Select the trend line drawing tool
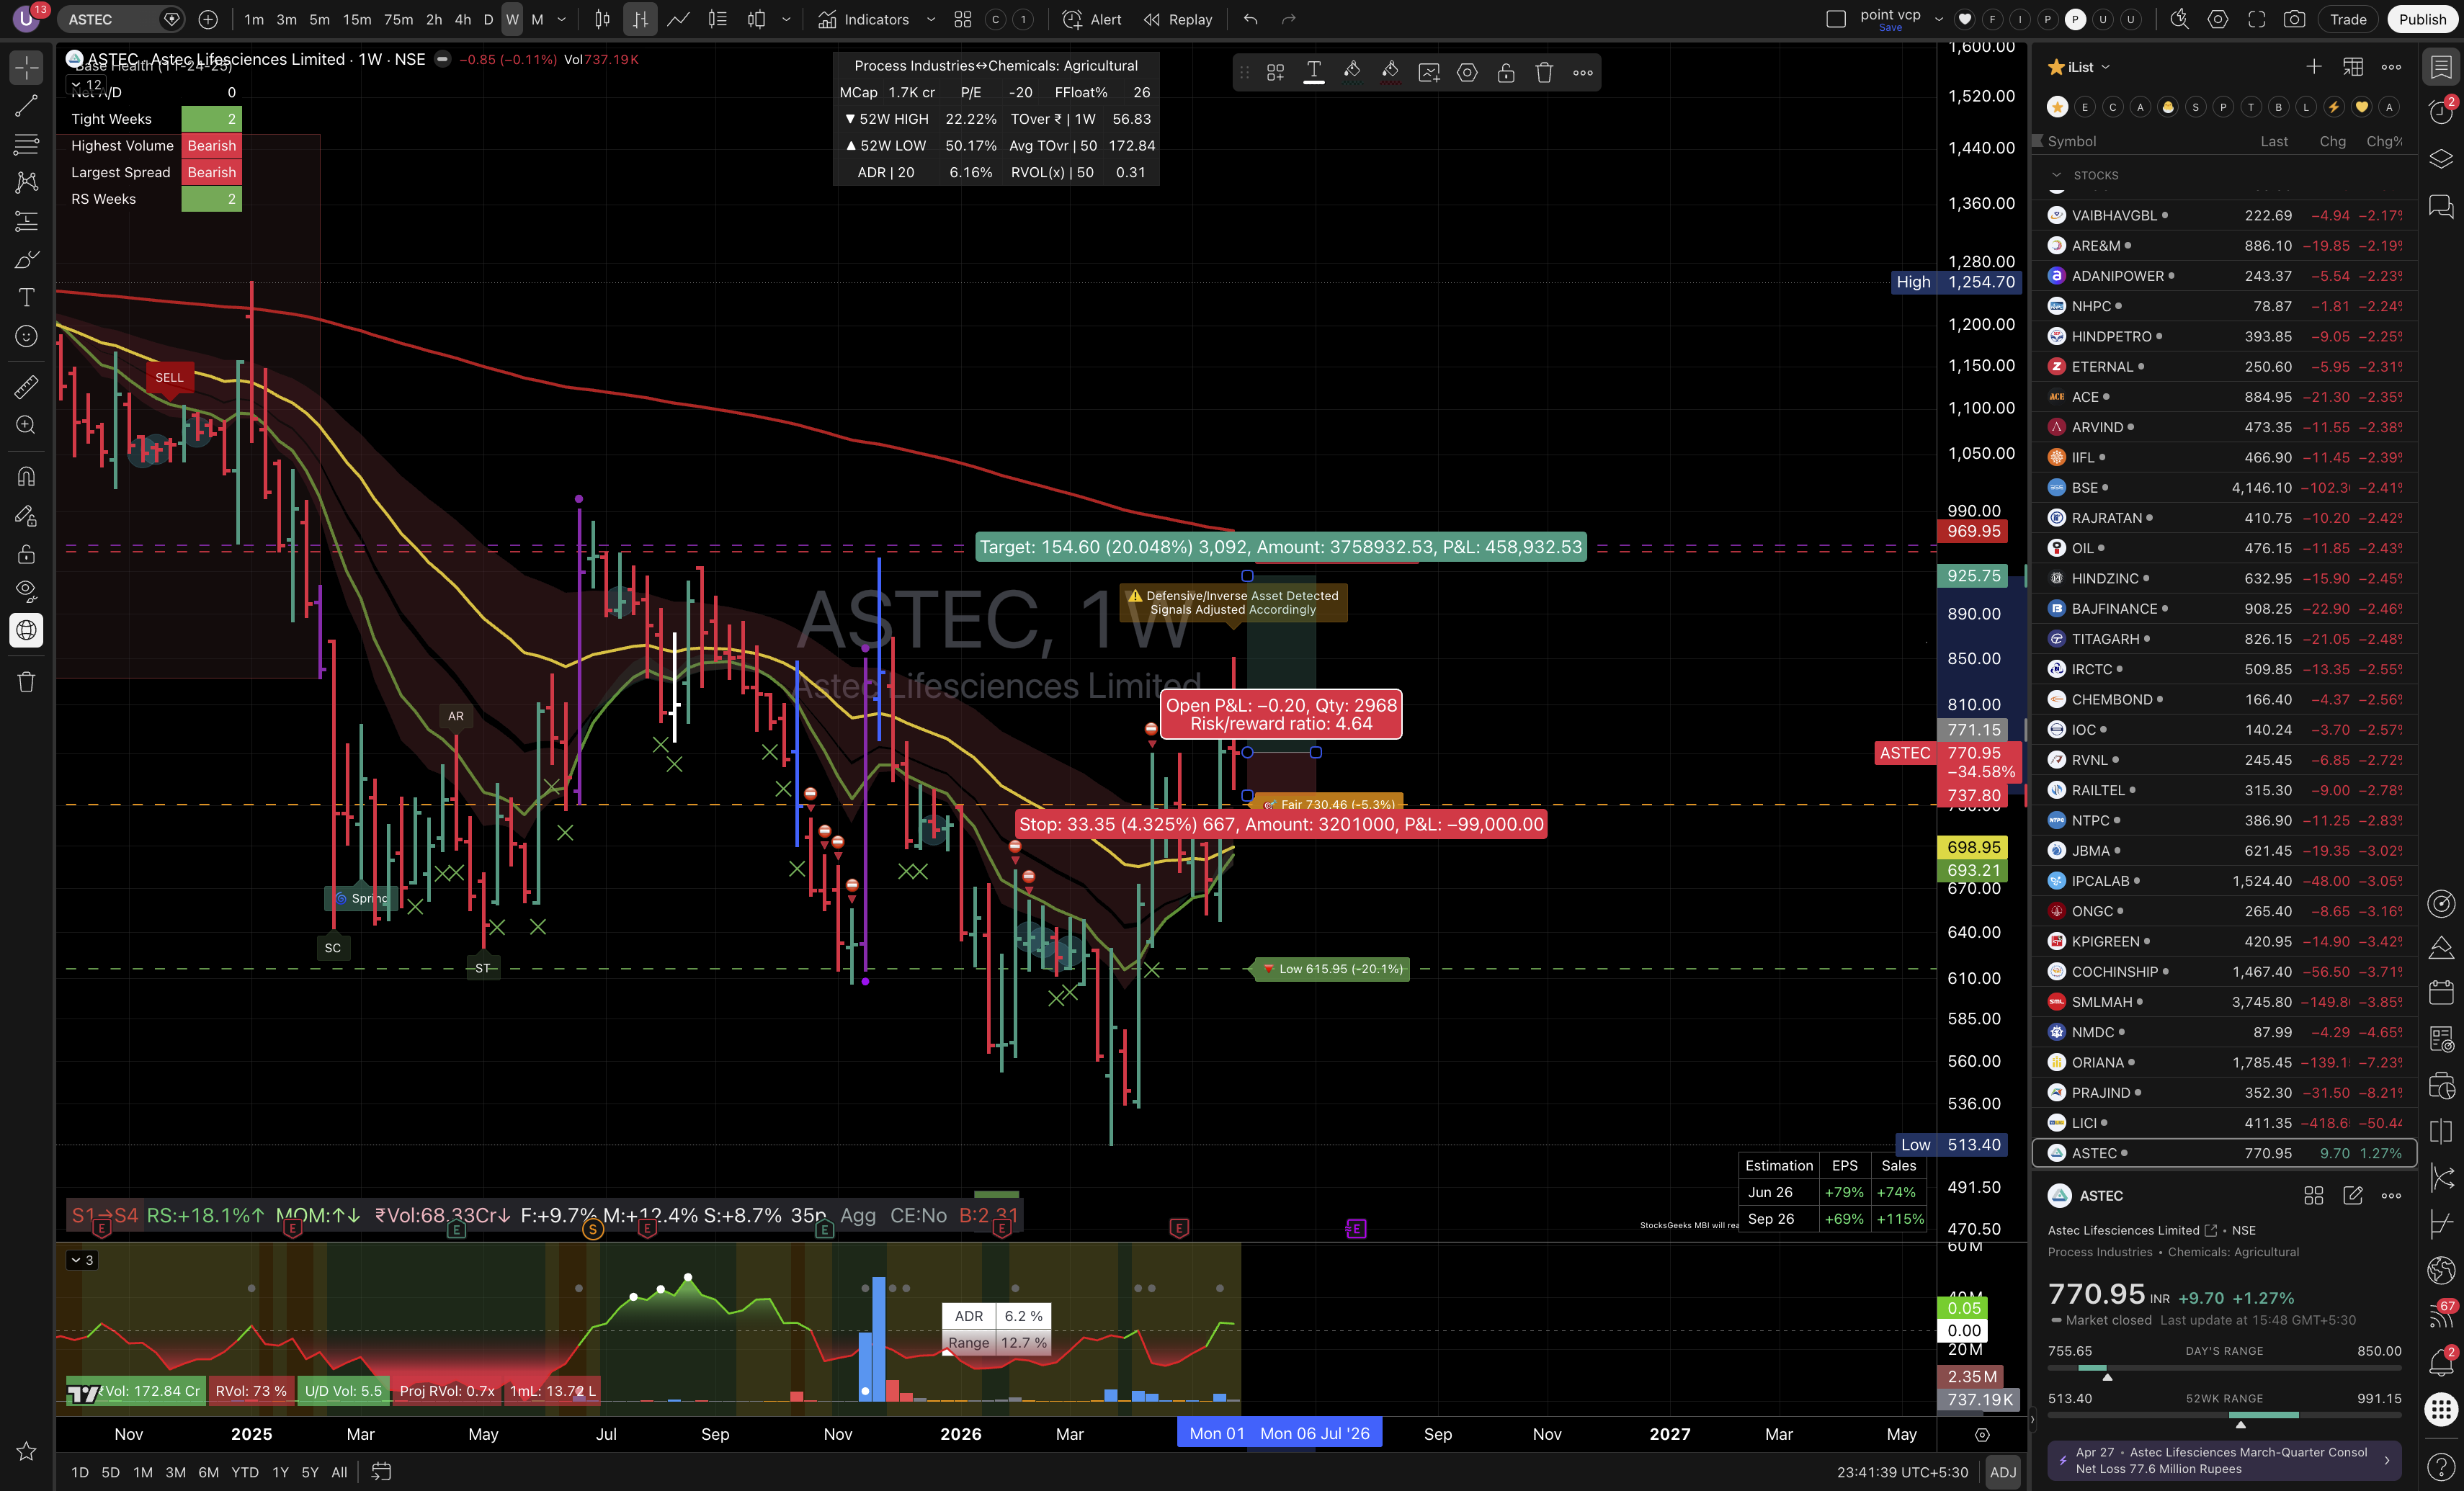Screen dimensions: 2464x1491 click(x=27, y=106)
